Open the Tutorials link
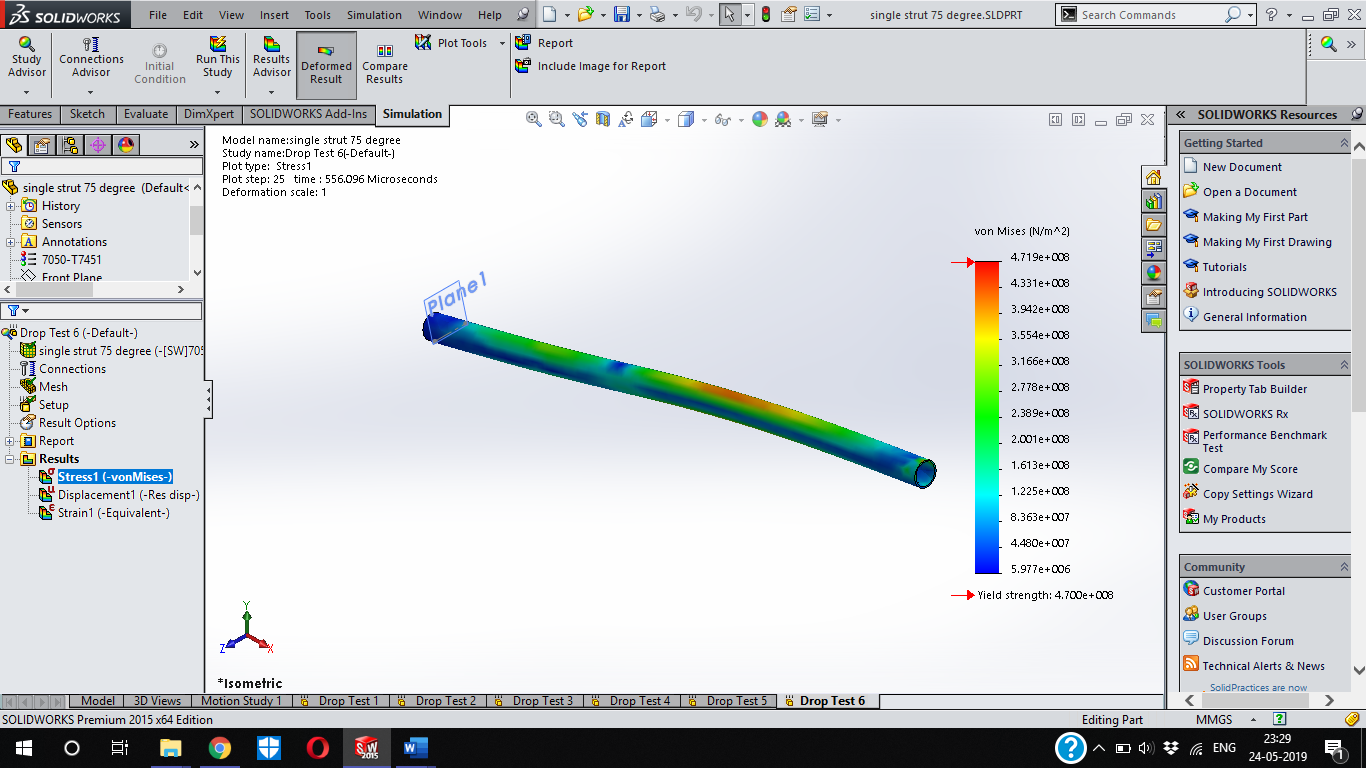Screen dimensions: 1366x768 pyautogui.click(x=1224, y=267)
